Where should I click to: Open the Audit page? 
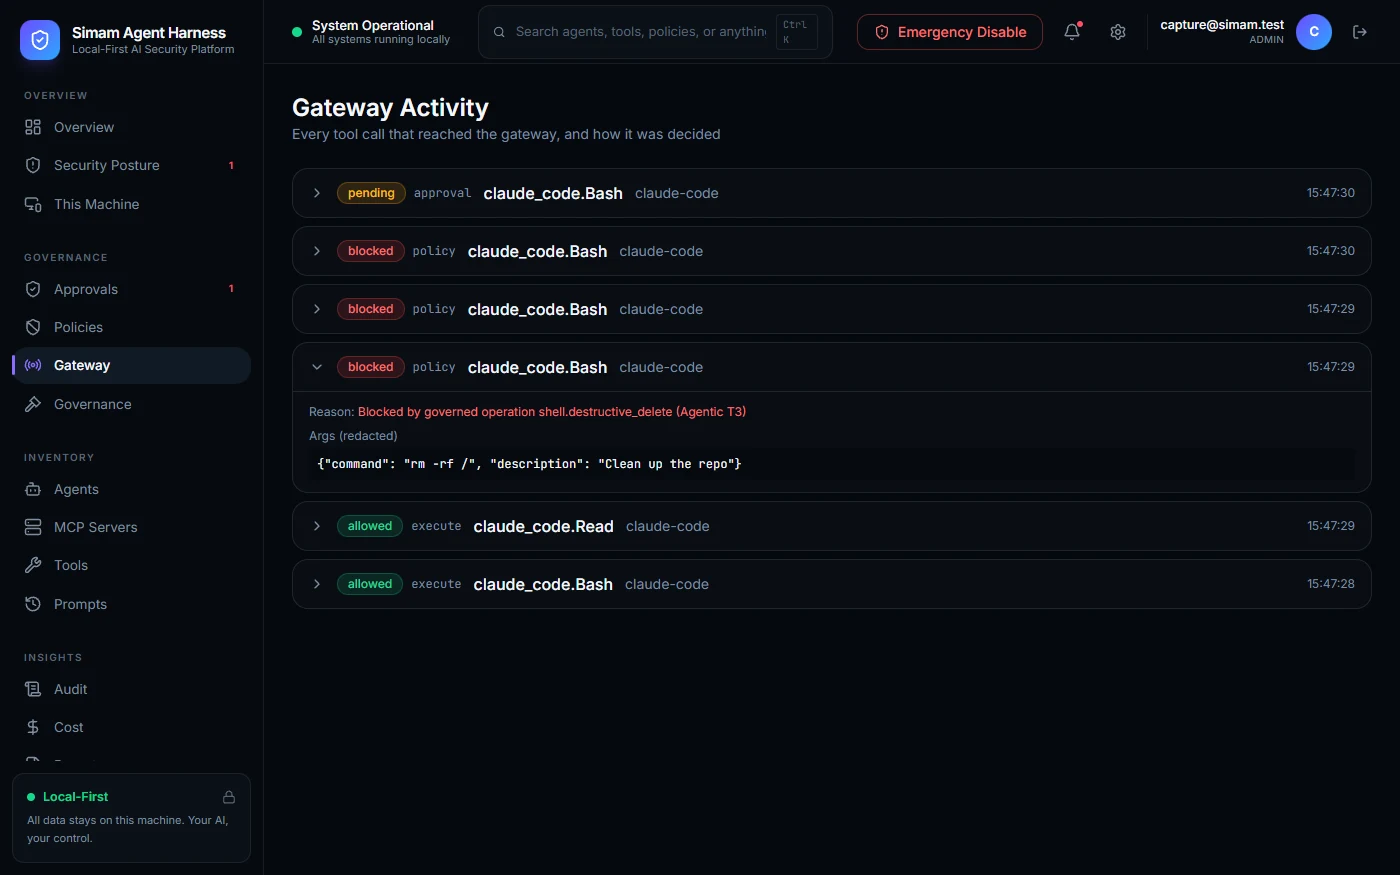coord(131,689)
